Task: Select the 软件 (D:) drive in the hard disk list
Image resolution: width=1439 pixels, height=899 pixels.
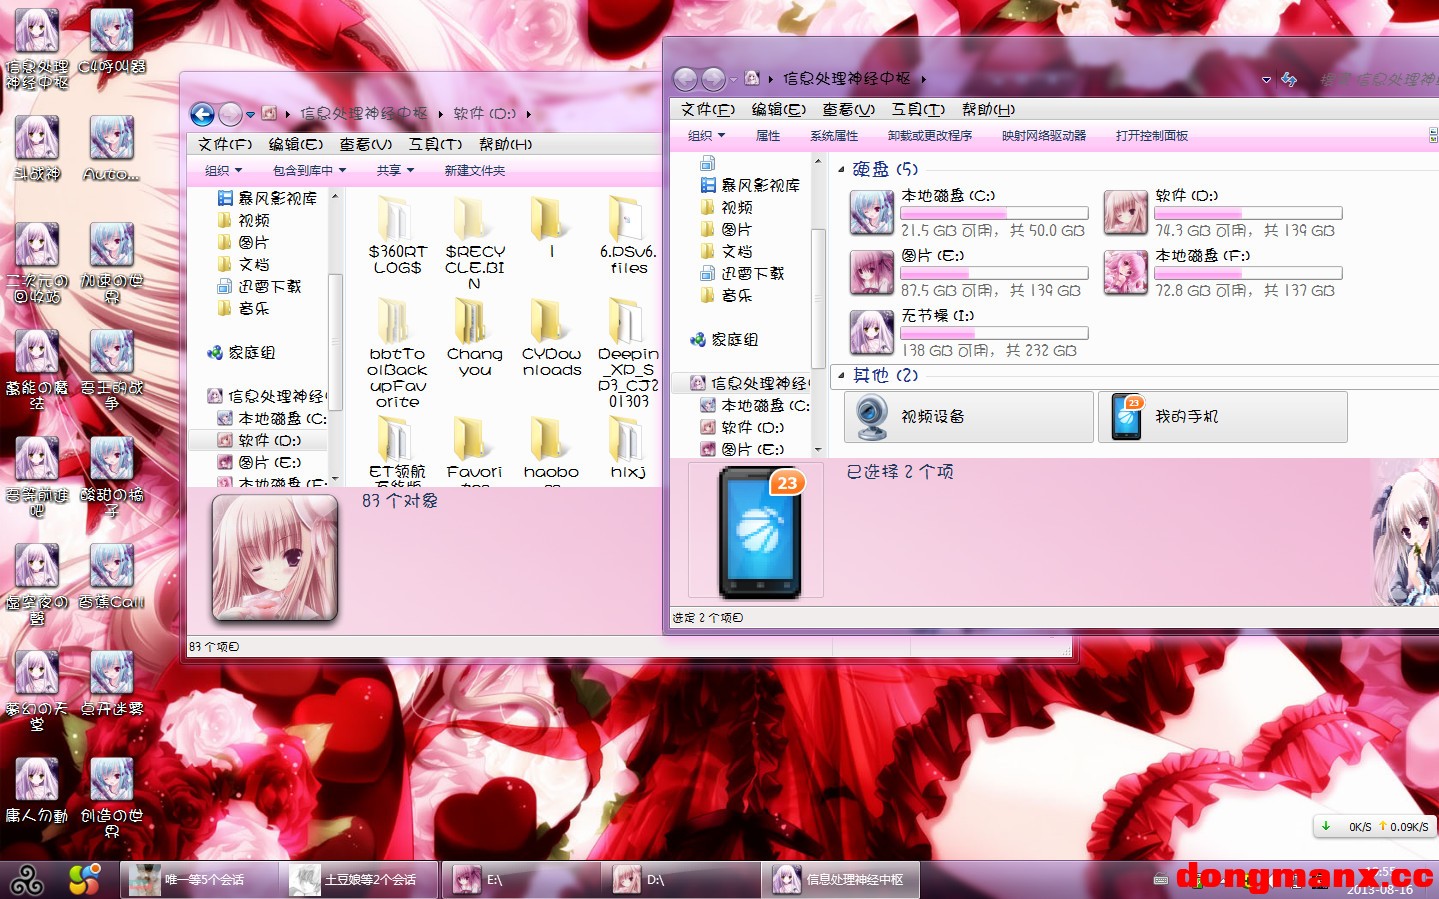Action: click(x=1125, y=212)
